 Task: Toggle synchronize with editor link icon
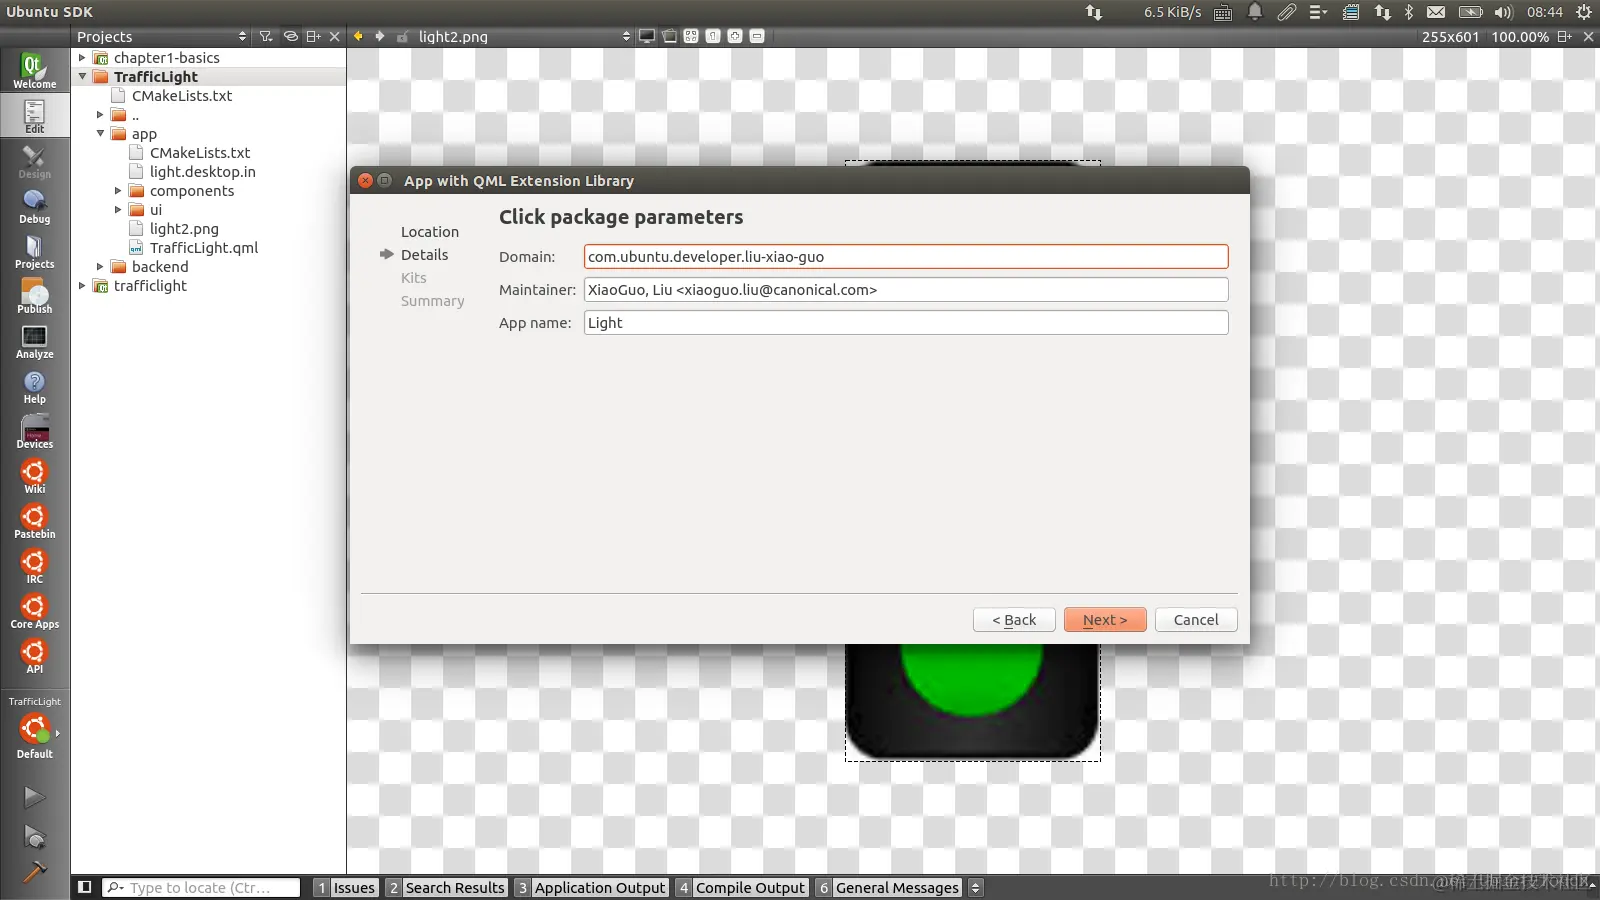(291, 36)
